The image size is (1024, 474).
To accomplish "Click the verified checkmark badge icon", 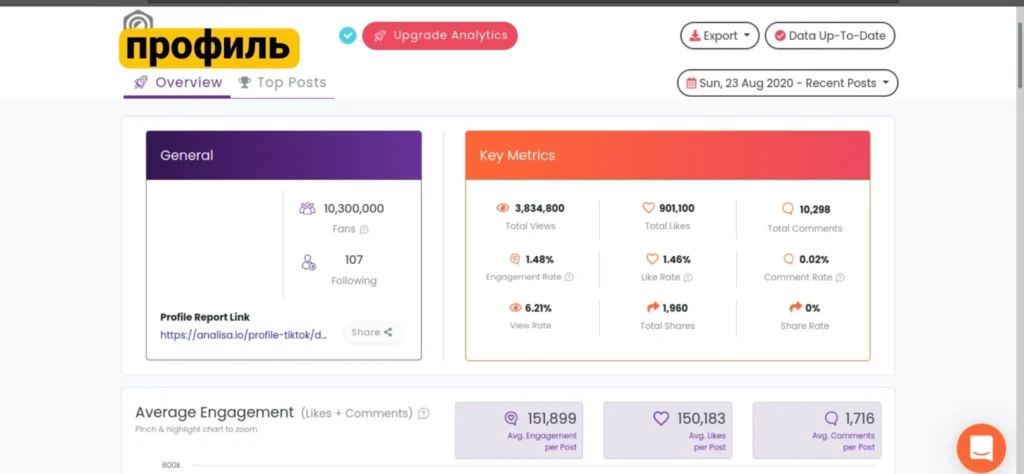I will tap(347, 35).
